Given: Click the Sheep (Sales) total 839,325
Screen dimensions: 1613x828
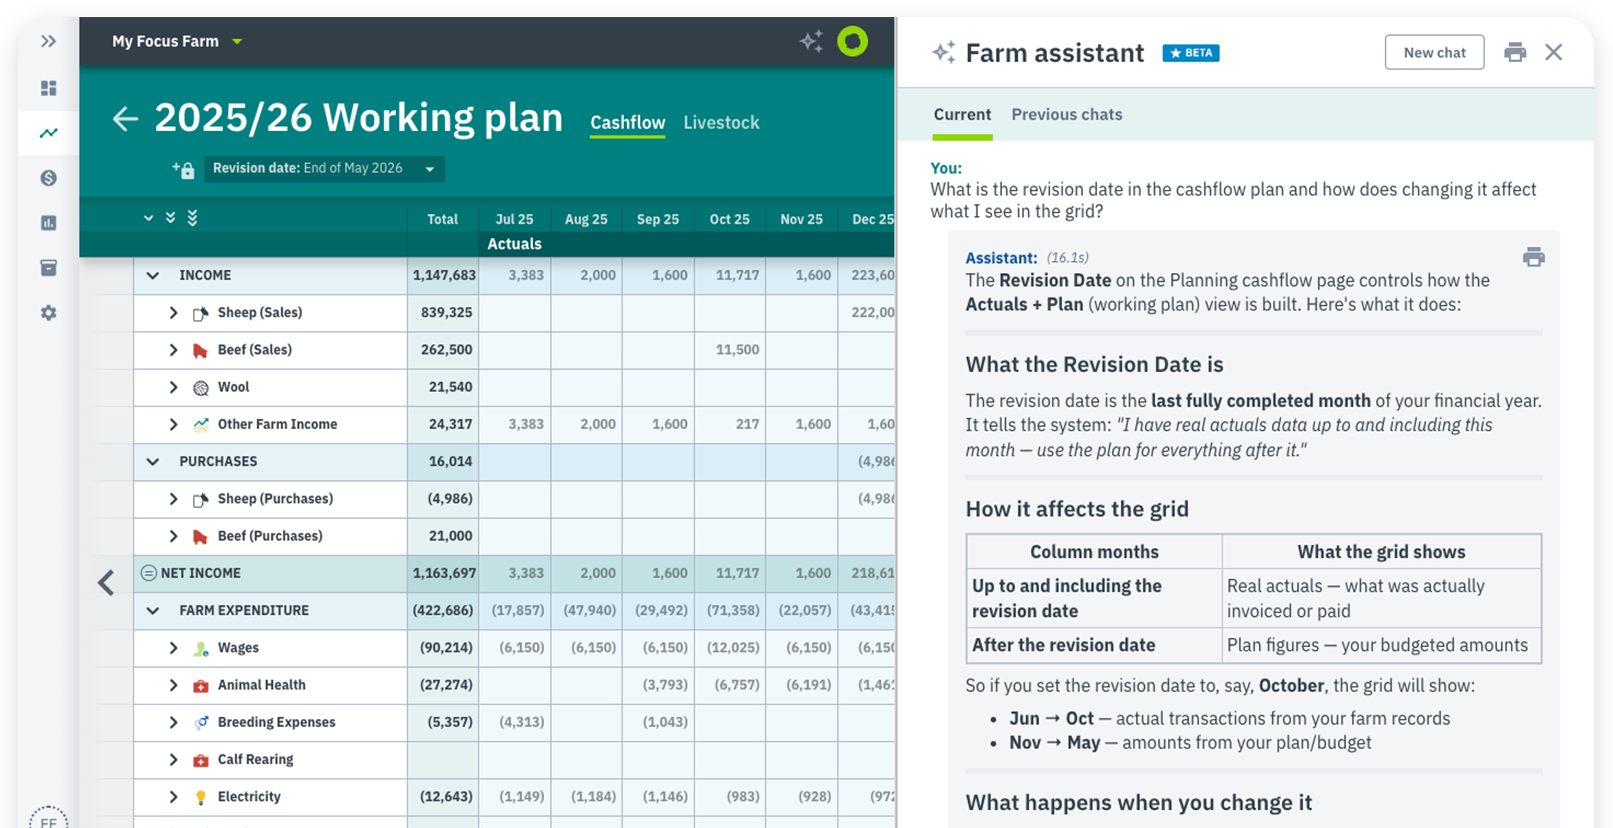Looking at the screenshot, I should click(447, 313).
